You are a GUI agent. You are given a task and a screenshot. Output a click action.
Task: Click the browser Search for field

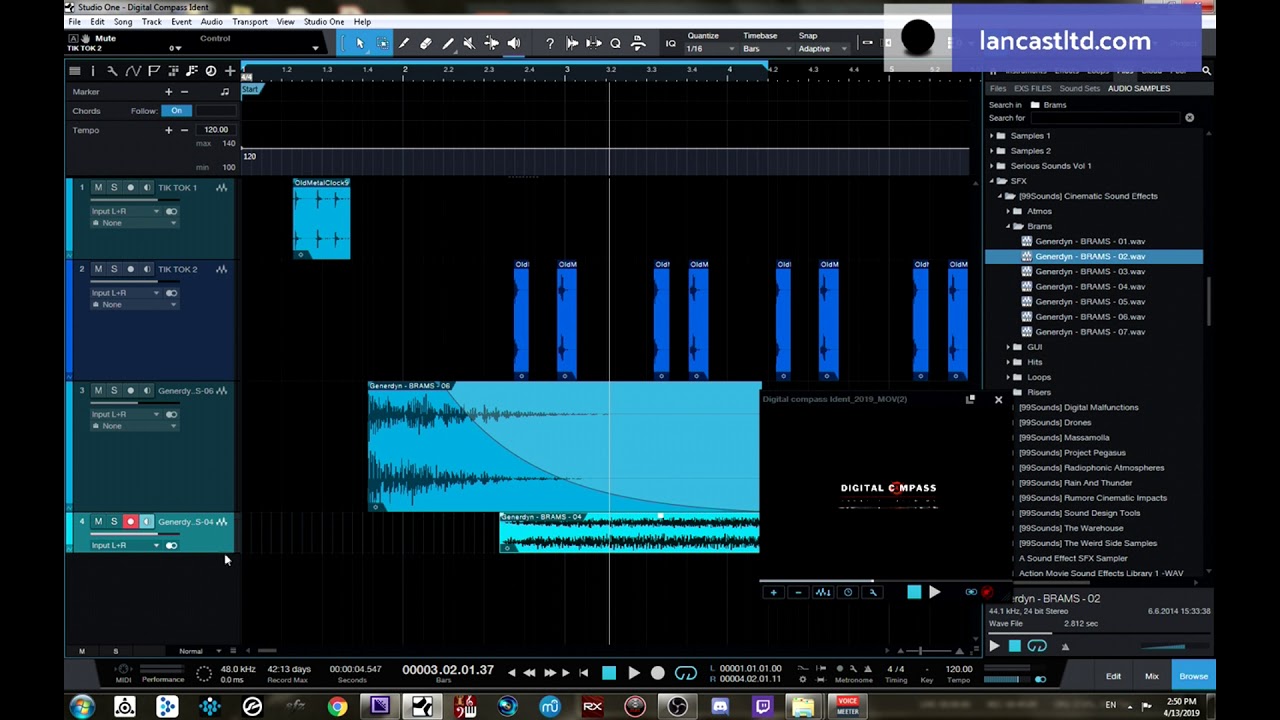coord(1105,118)
